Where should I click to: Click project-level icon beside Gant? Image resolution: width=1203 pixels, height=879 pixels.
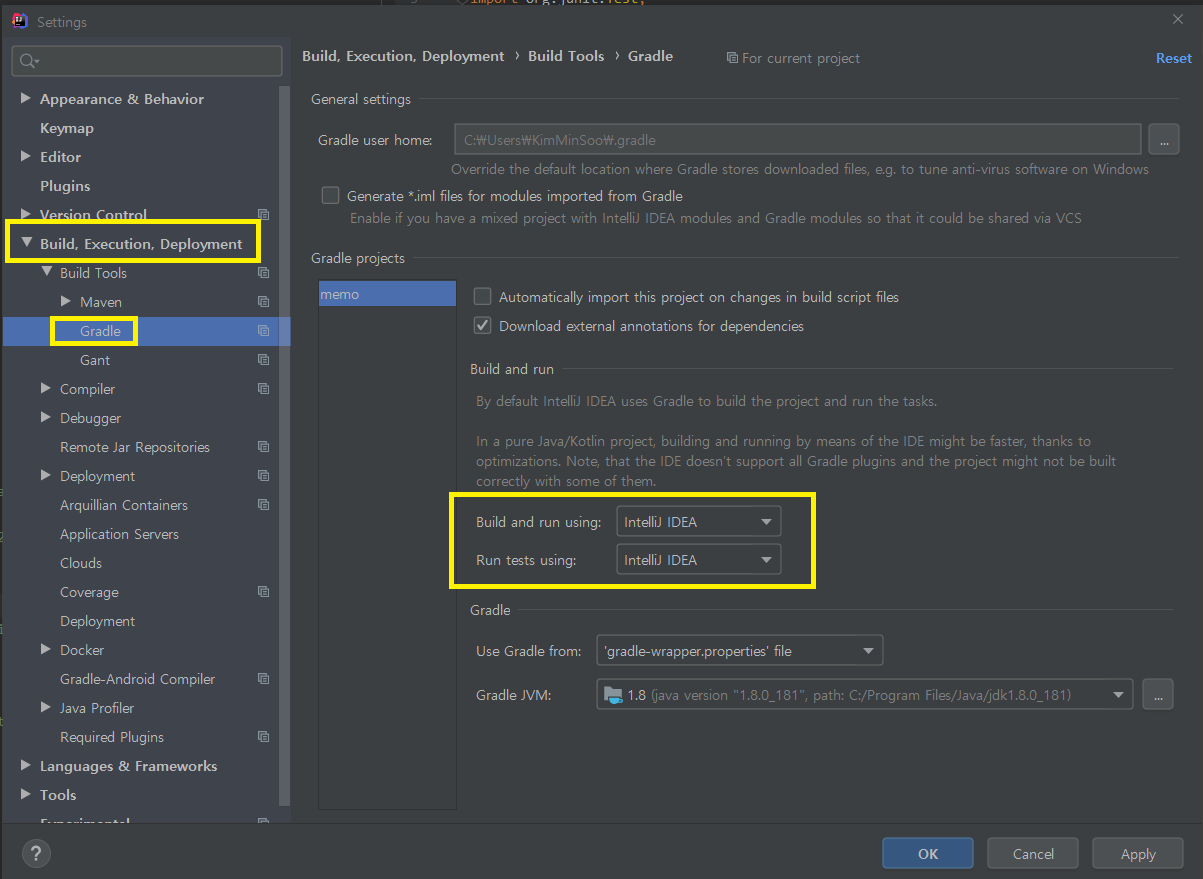263,360
